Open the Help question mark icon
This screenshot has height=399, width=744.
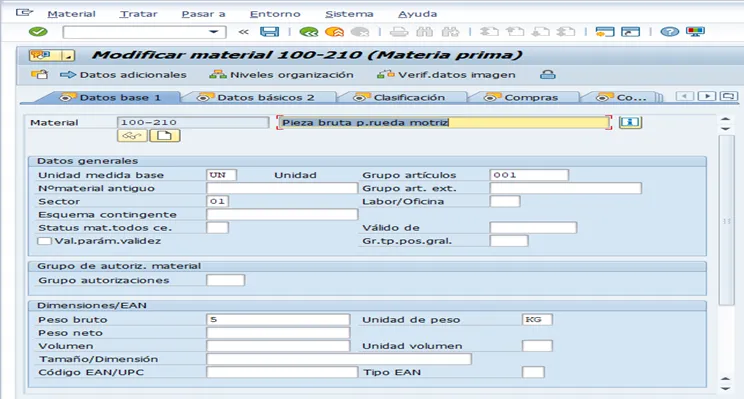(x=670, y=32)
